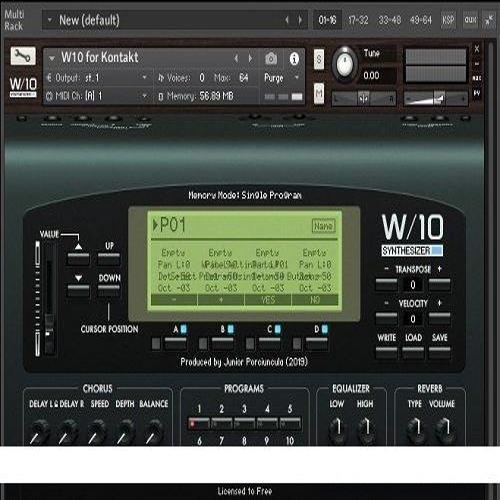This screenshot has width=500, height=500.
Task: Switch to the 33-48 rack page tab
Action: click(389, 20)
